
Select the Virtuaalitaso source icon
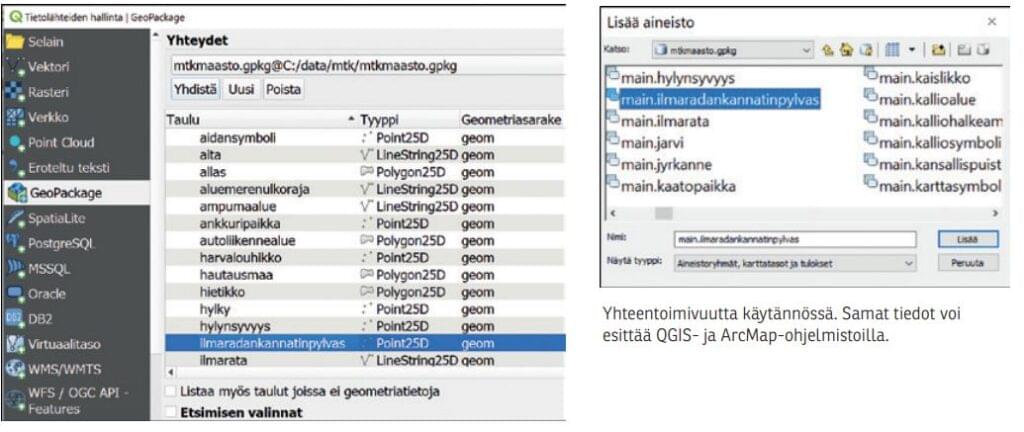point(15,344)
